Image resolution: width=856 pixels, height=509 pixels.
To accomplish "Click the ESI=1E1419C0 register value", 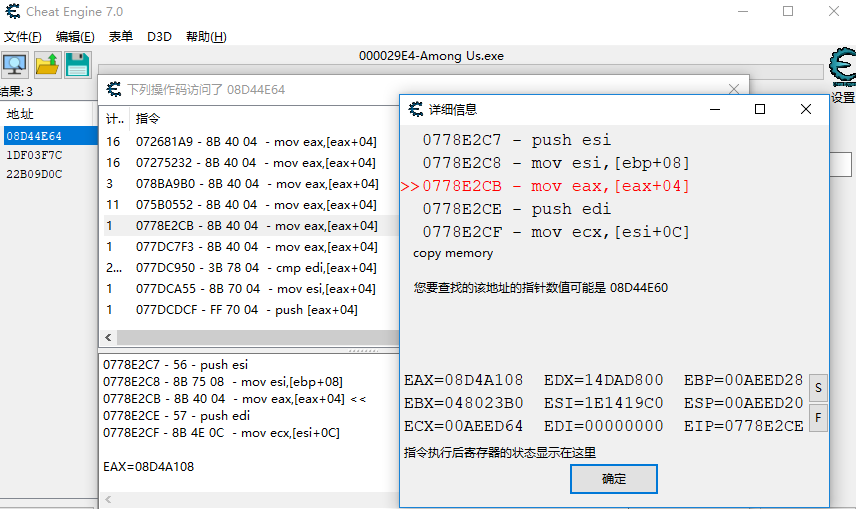I will (603, 403).
